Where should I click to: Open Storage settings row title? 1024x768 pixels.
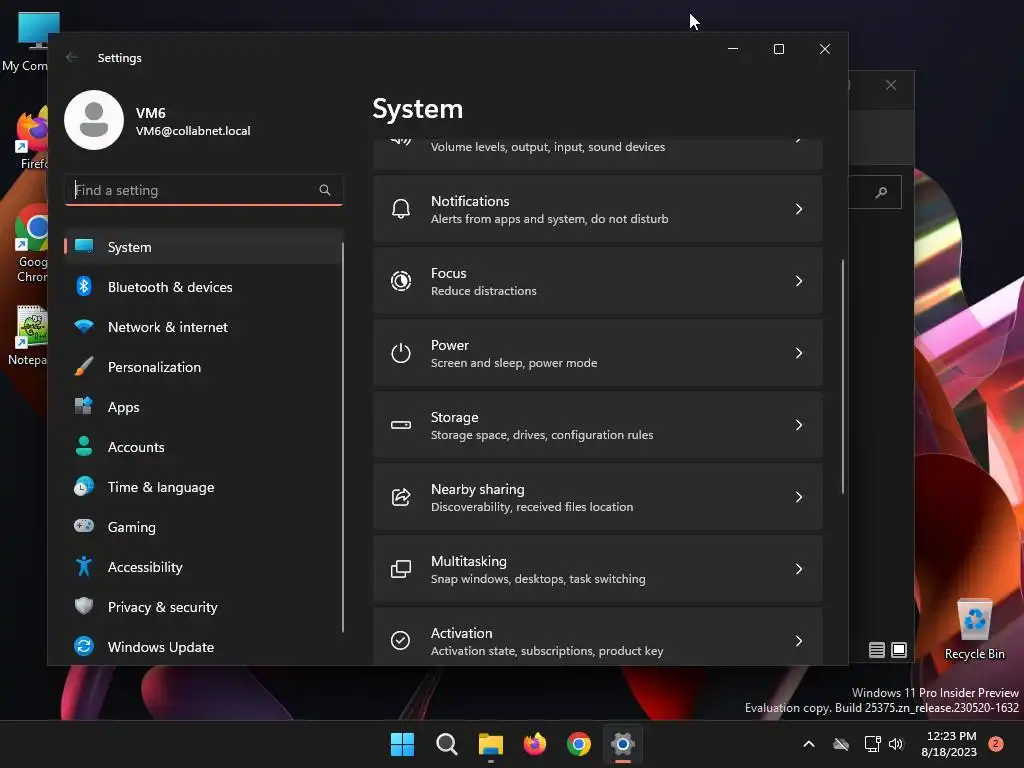click(455, 417)
